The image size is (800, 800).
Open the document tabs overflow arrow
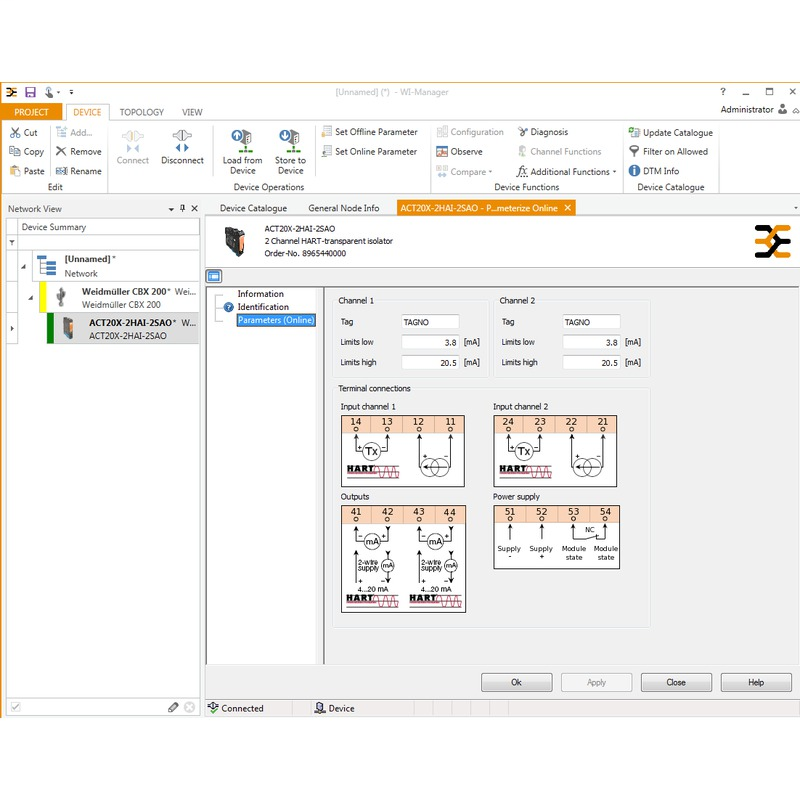[x=795, y=208]
